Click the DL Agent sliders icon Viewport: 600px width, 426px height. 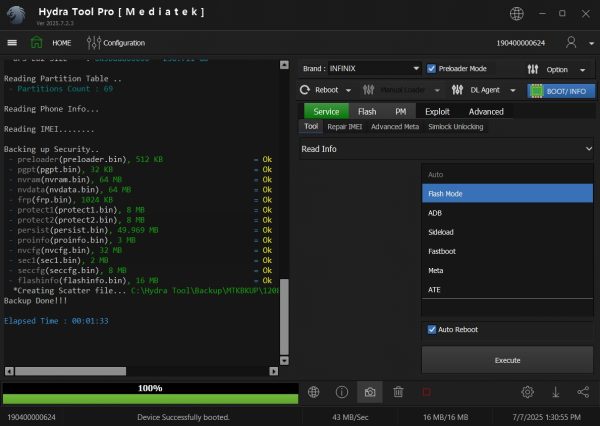point(457,90)
